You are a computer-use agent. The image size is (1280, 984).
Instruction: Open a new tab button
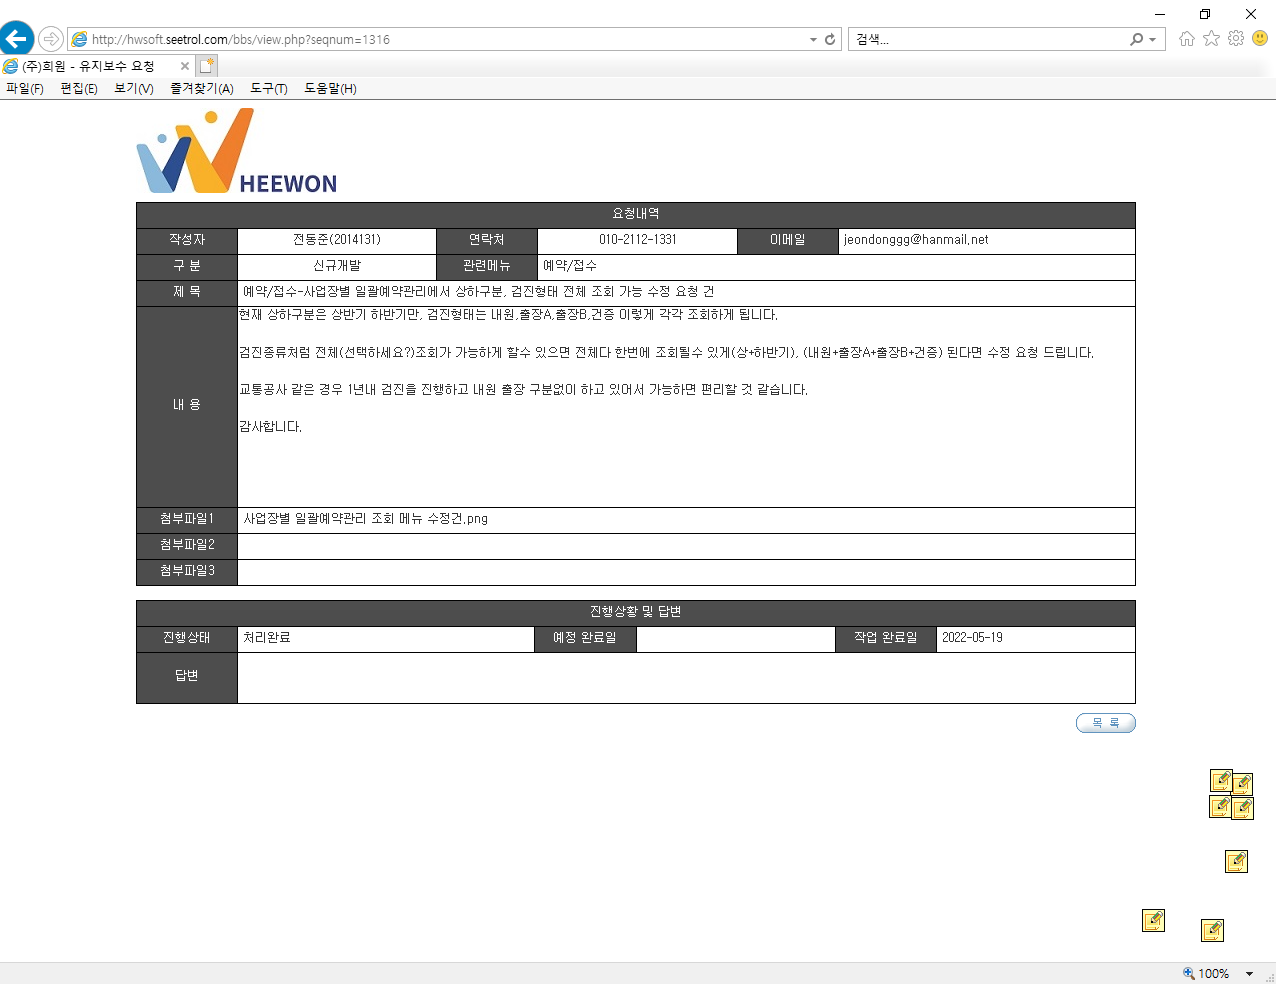click(x=207, y=66)
